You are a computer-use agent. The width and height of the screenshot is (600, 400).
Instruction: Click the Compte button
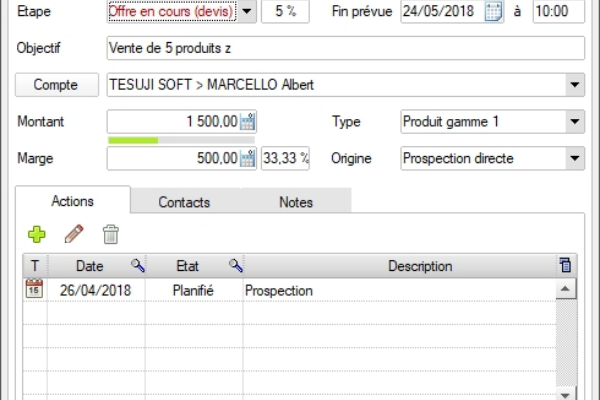point(56,85)
